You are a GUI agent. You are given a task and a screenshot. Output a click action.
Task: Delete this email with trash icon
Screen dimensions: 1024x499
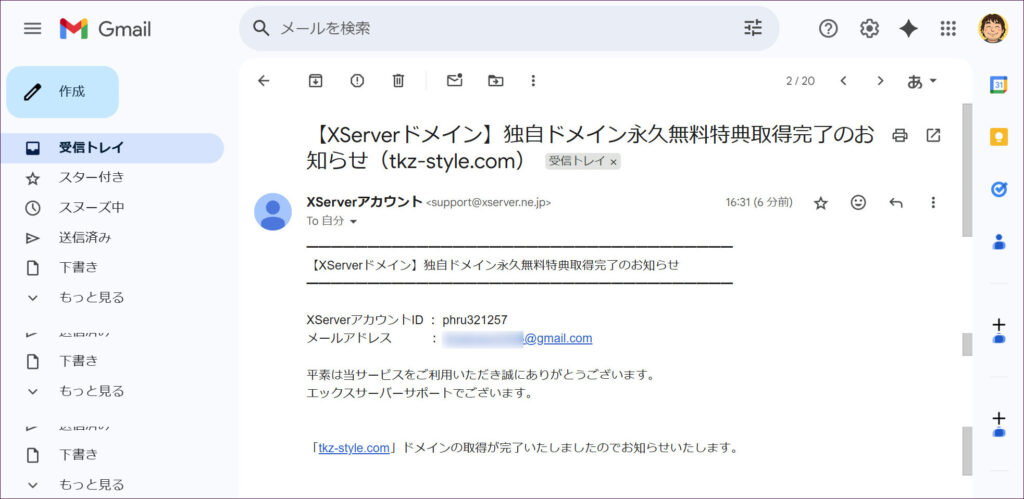click(x=398, y=81)
